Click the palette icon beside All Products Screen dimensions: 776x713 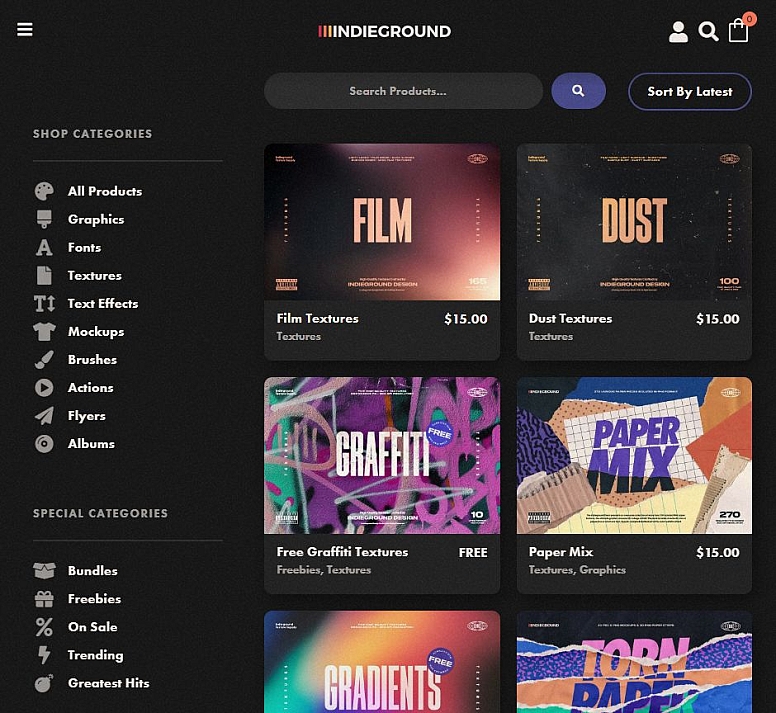click(x=44, y=191)
